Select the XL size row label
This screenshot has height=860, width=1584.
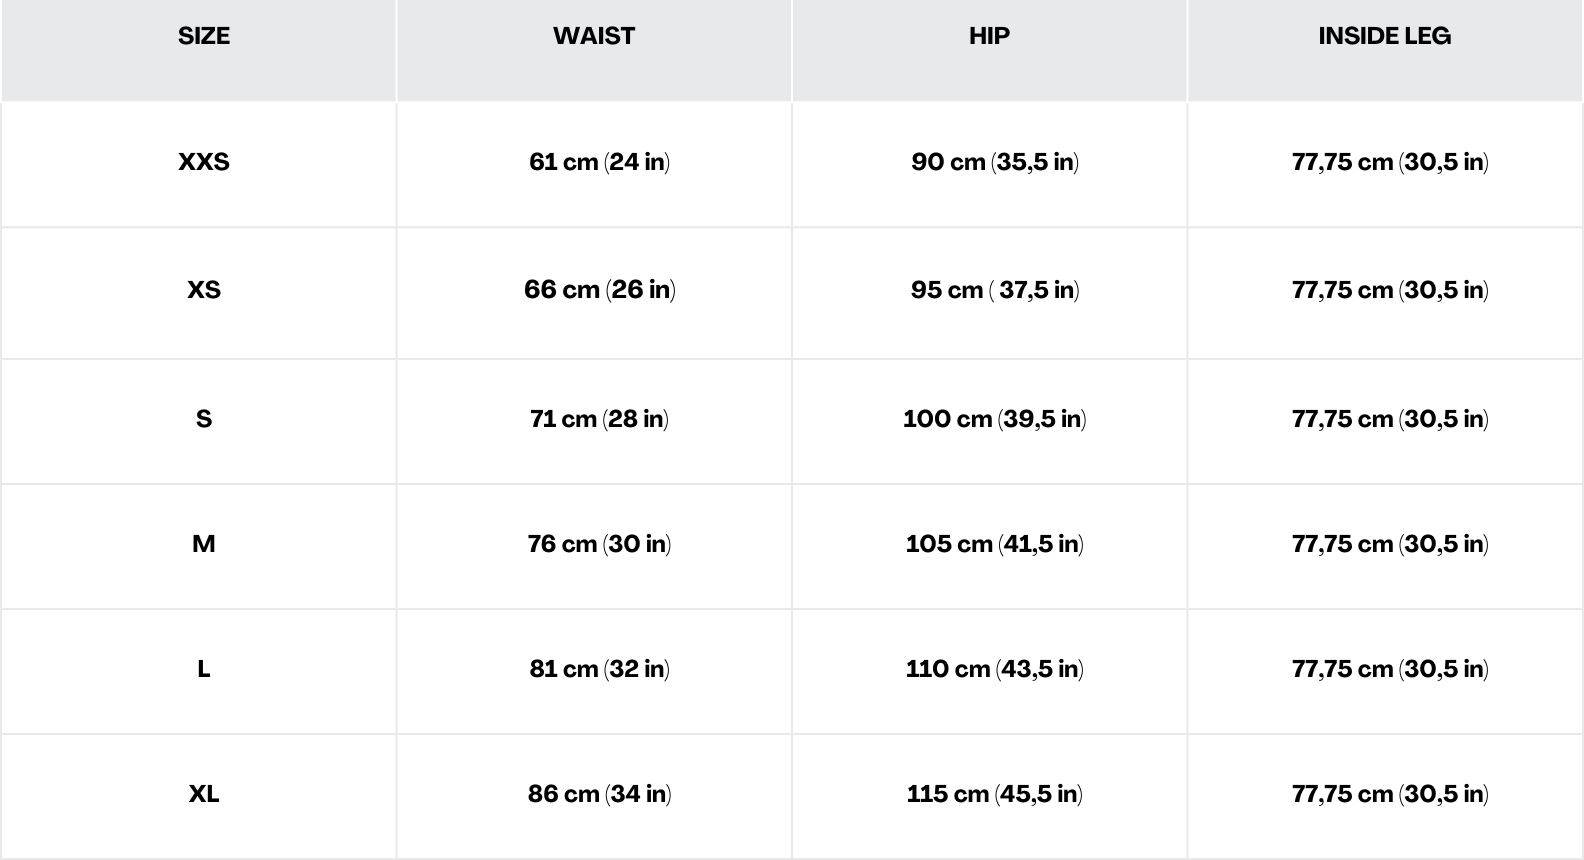coord(204,794)
